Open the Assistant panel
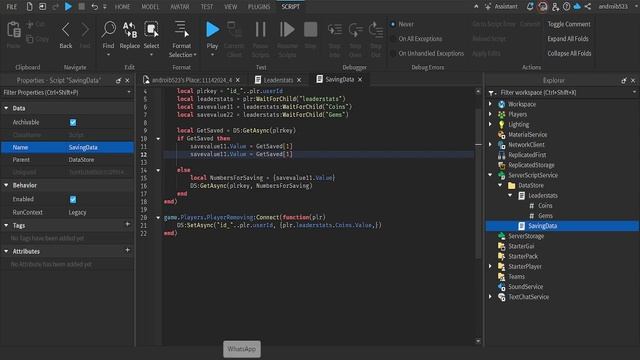Screen dimensions: 640x360 (x=501, y=7)
